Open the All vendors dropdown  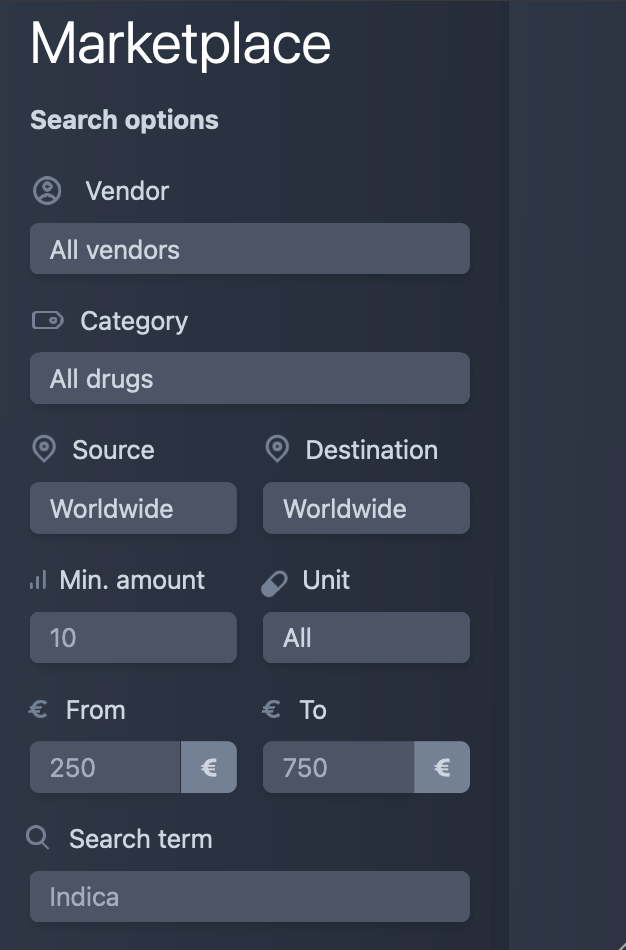coord(250,249)
